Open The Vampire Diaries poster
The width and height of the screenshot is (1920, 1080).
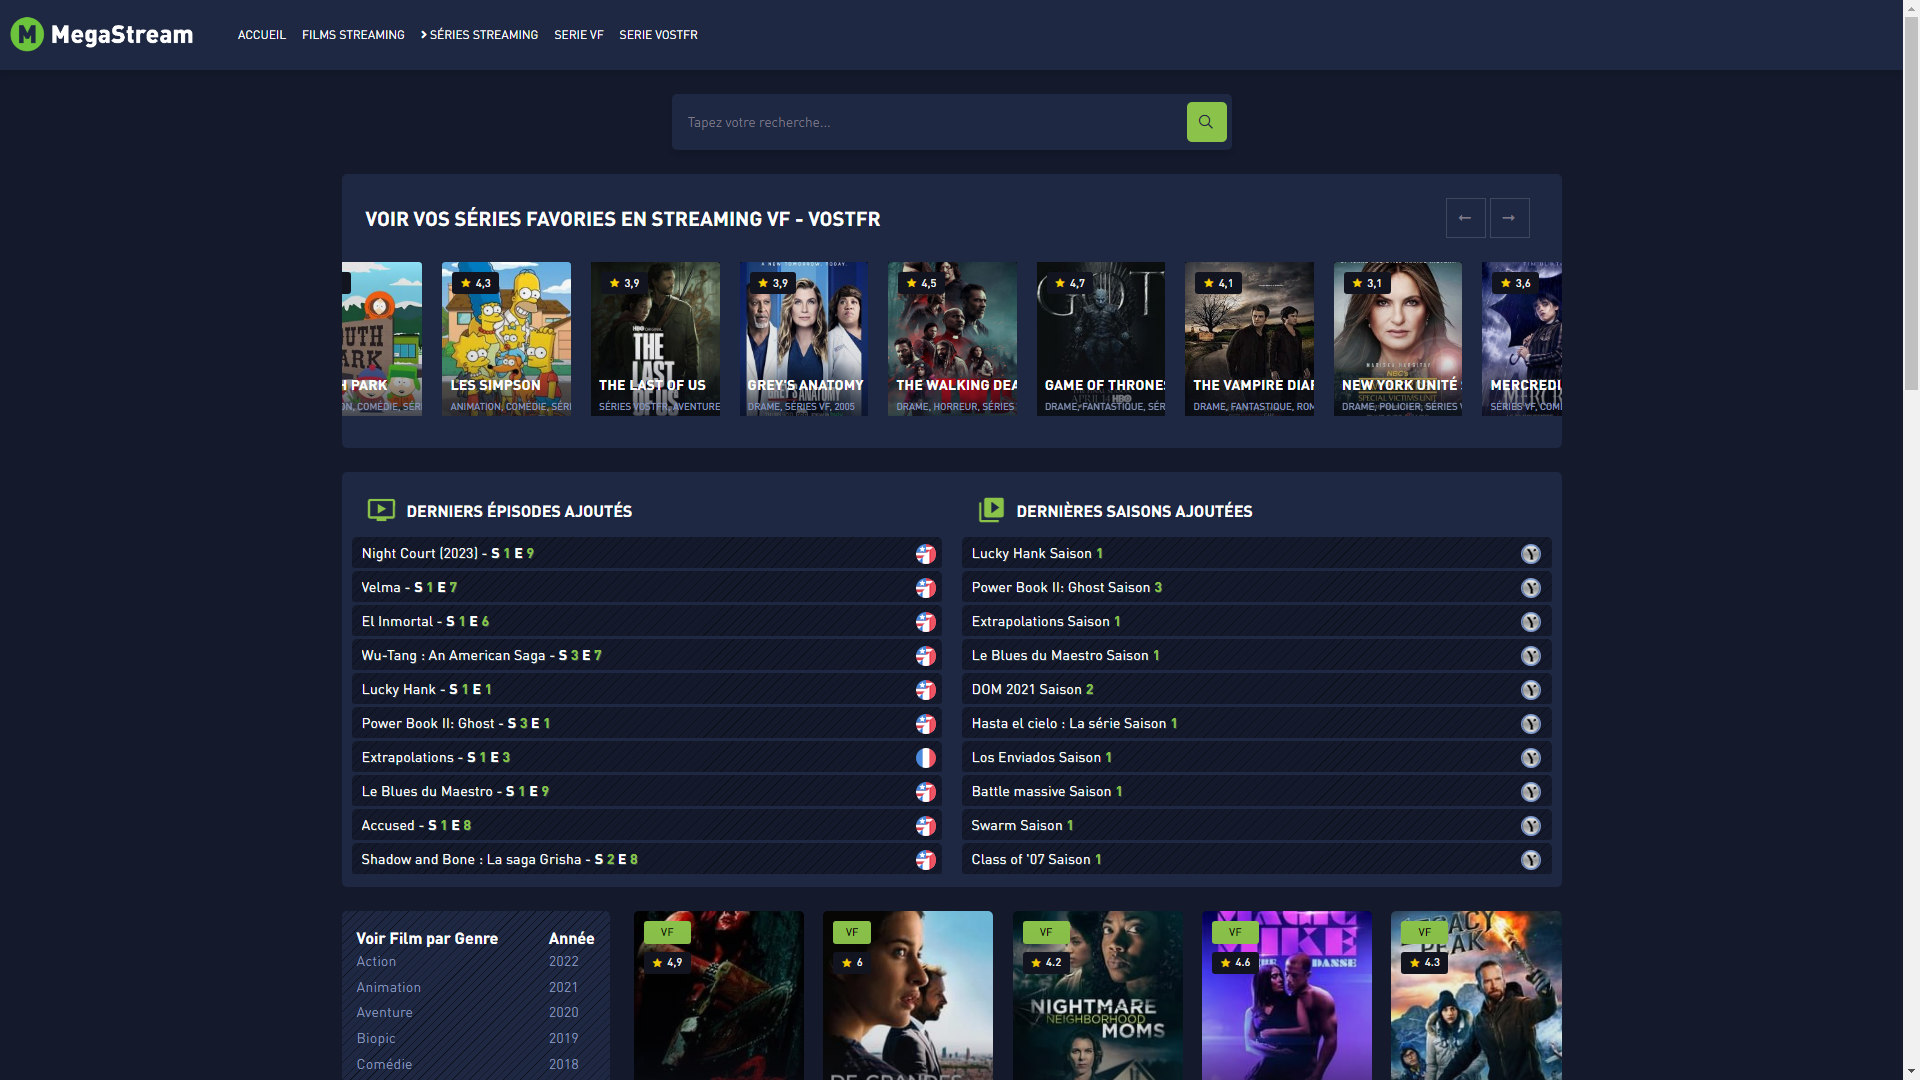click(1249, 339)
